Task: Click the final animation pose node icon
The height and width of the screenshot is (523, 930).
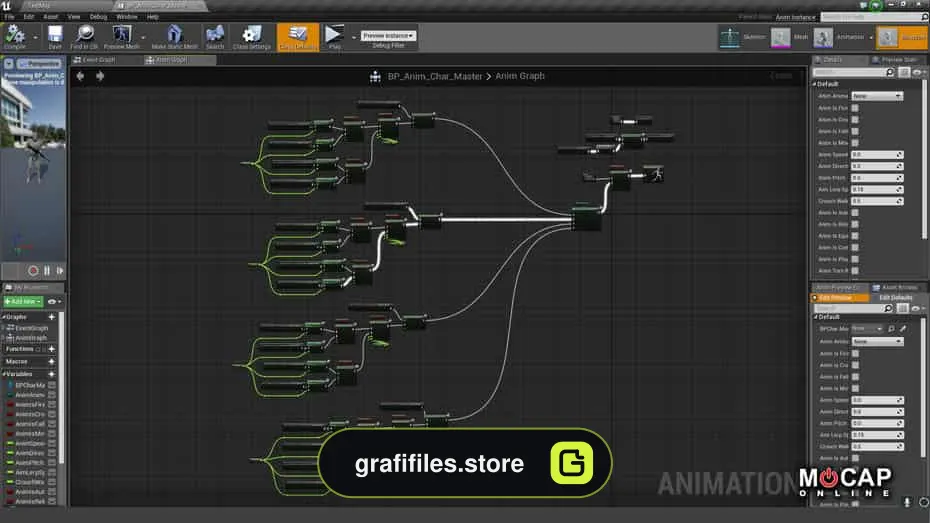Action: pos(657,174)
